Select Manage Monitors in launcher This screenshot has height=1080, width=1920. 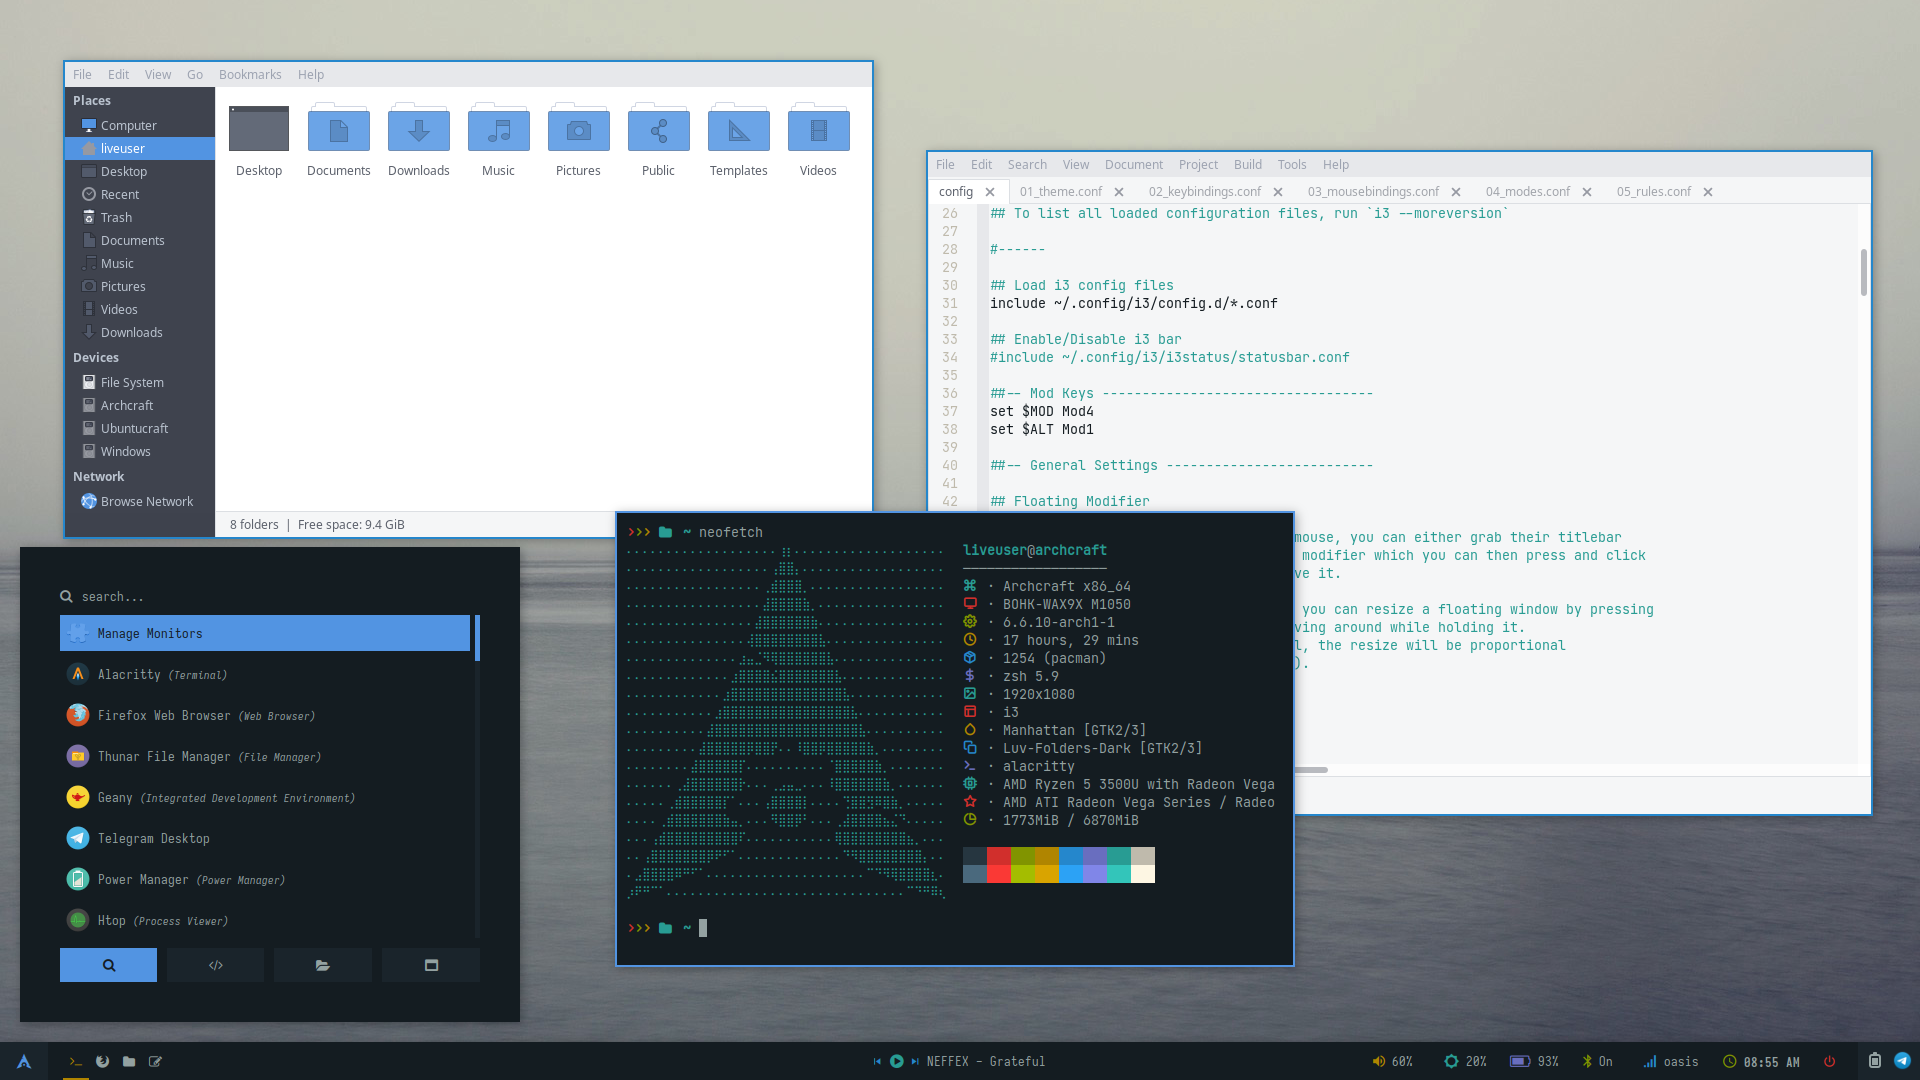[265, 634]
